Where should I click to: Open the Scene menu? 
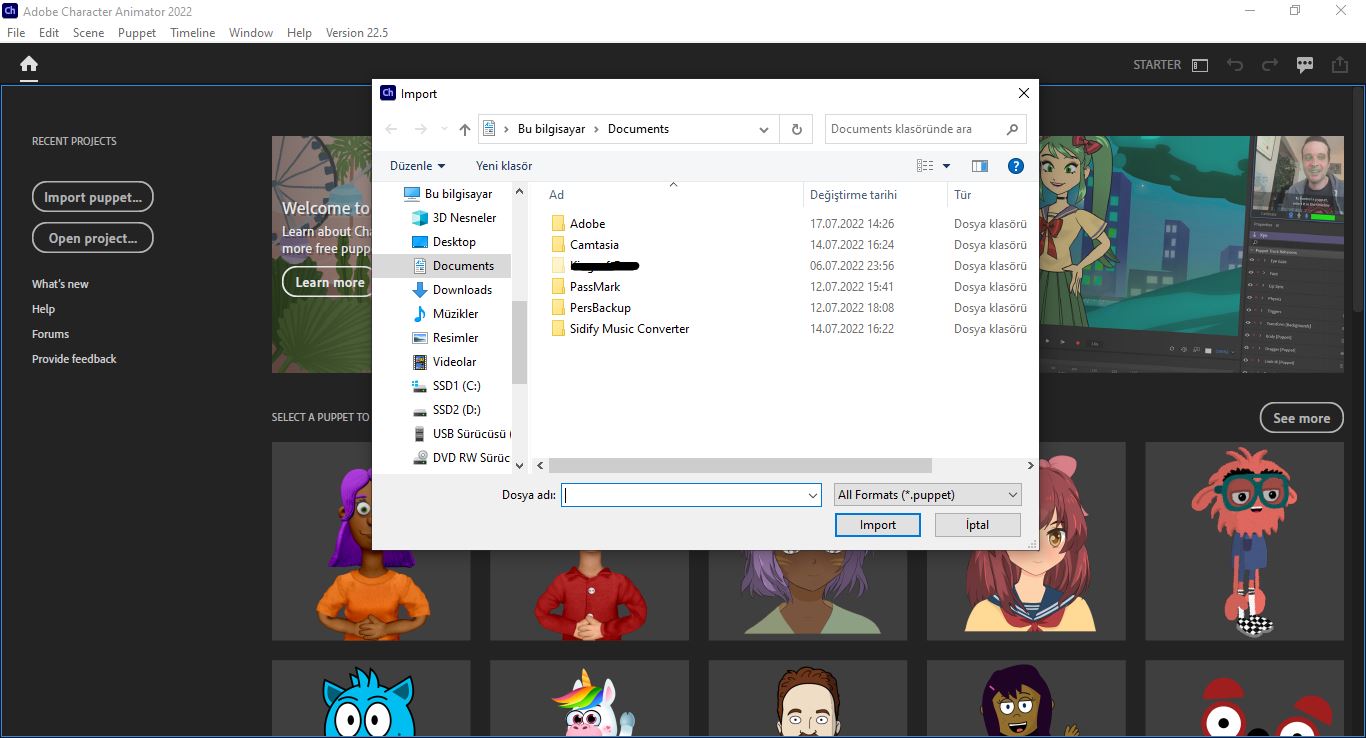point(88,33)
